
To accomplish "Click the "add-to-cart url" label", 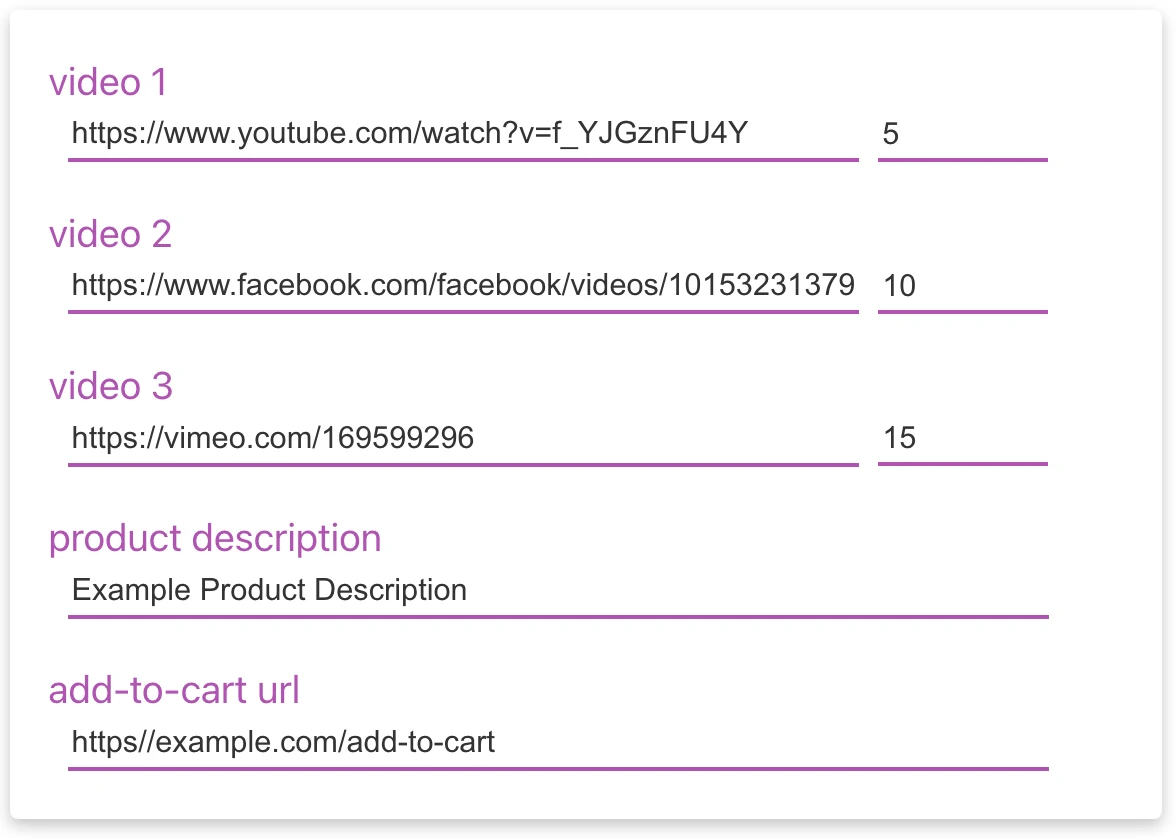I will tap(174, 690).
